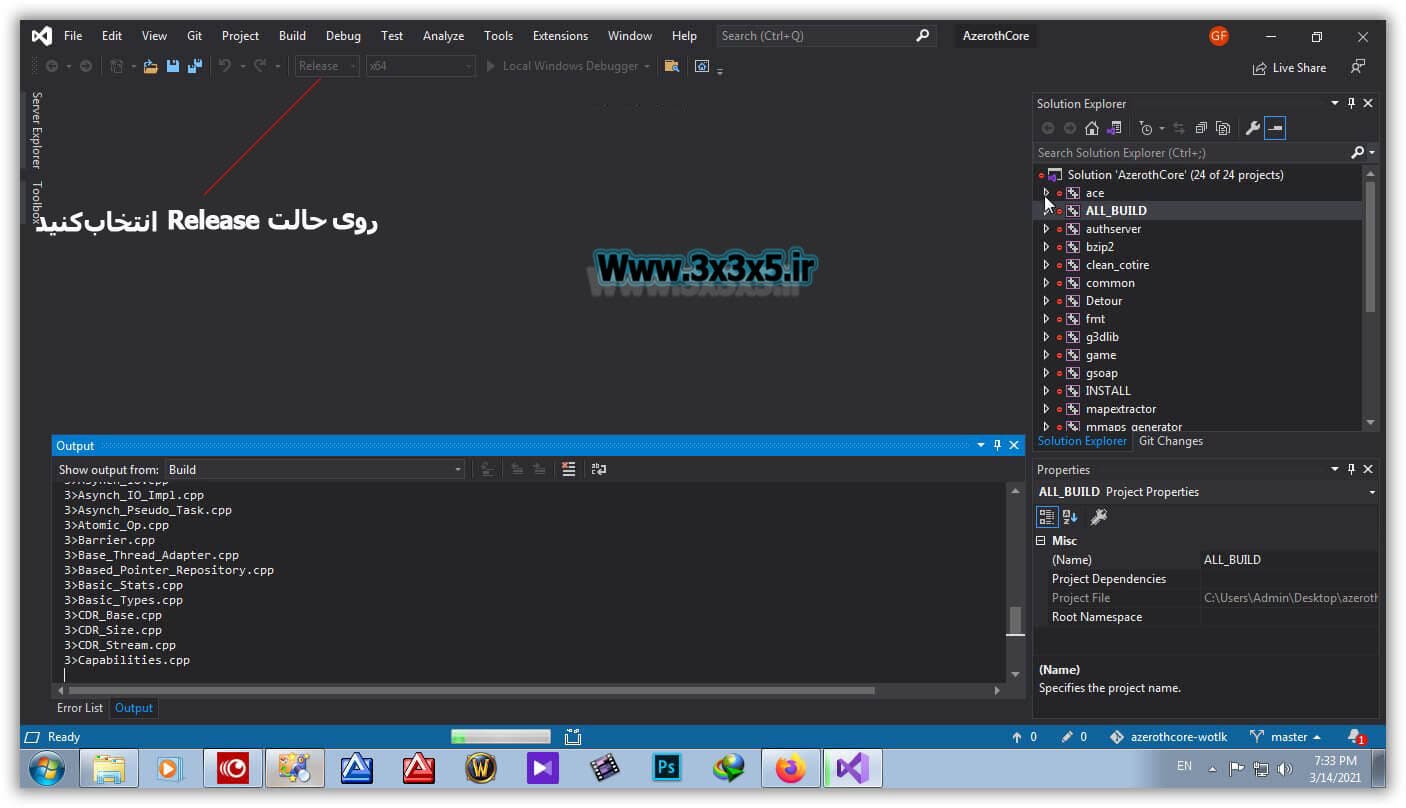Screen dimensions: 1406x808
Task: Select the Detour project
Action: tap(1103, 301)
